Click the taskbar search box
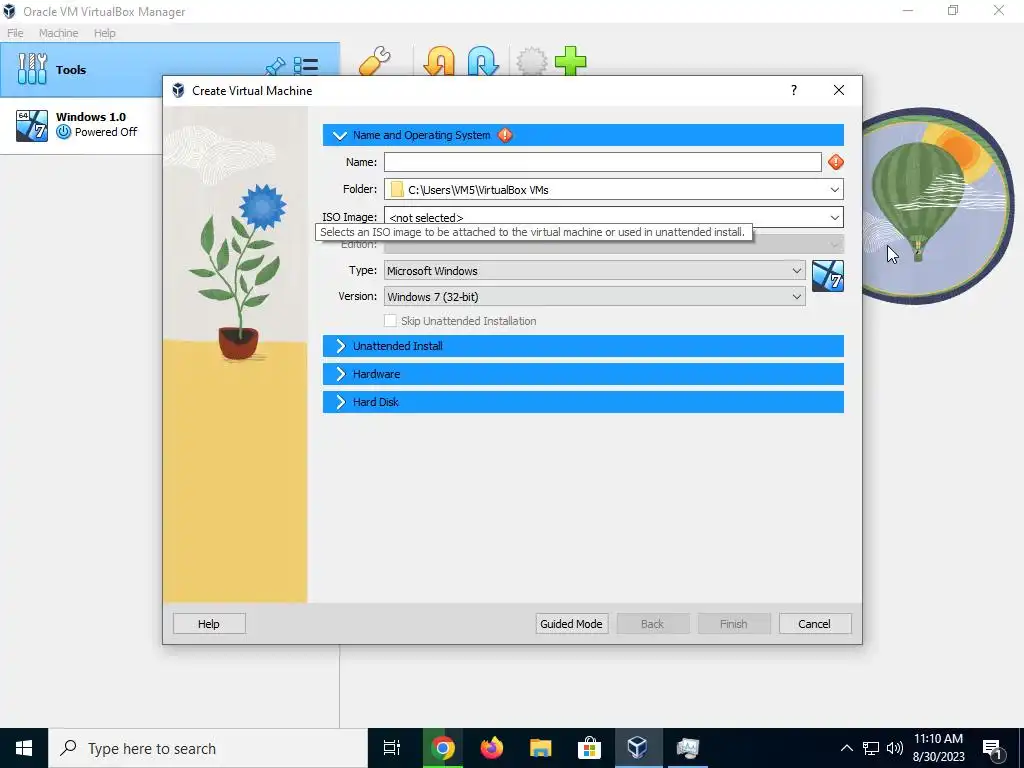The height and width of the screenshot is (768, 1024). coord(208,748)
